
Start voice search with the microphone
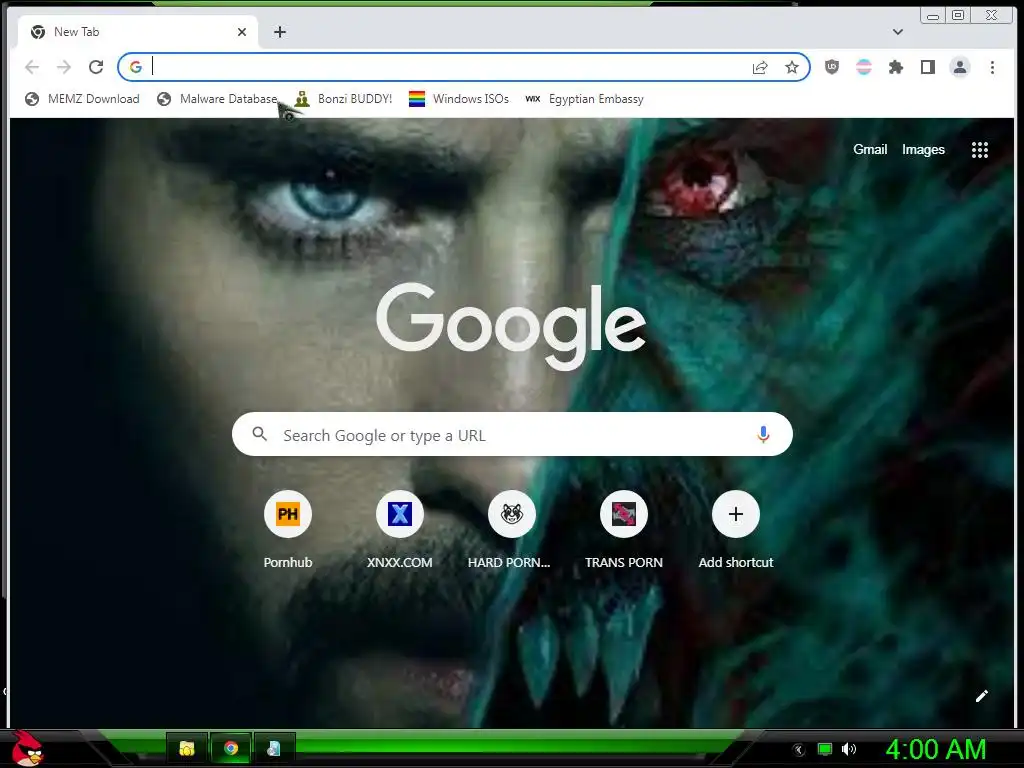point(763,434)
